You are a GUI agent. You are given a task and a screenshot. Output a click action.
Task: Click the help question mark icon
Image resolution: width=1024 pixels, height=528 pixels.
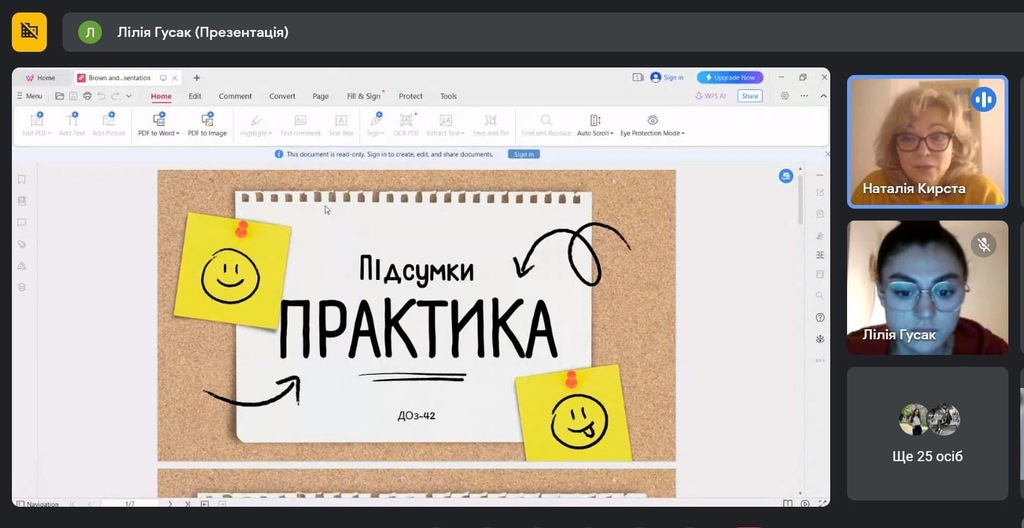click(x=819, y=317)
